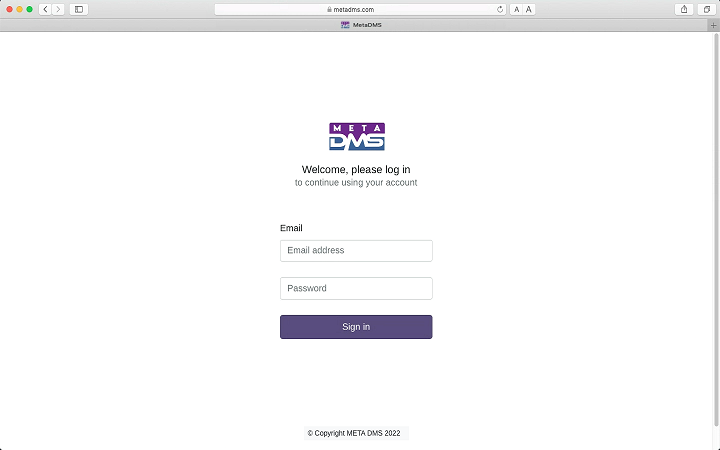
Task: Click the lock icon beside the URL
Action: (x=329, y=9)
